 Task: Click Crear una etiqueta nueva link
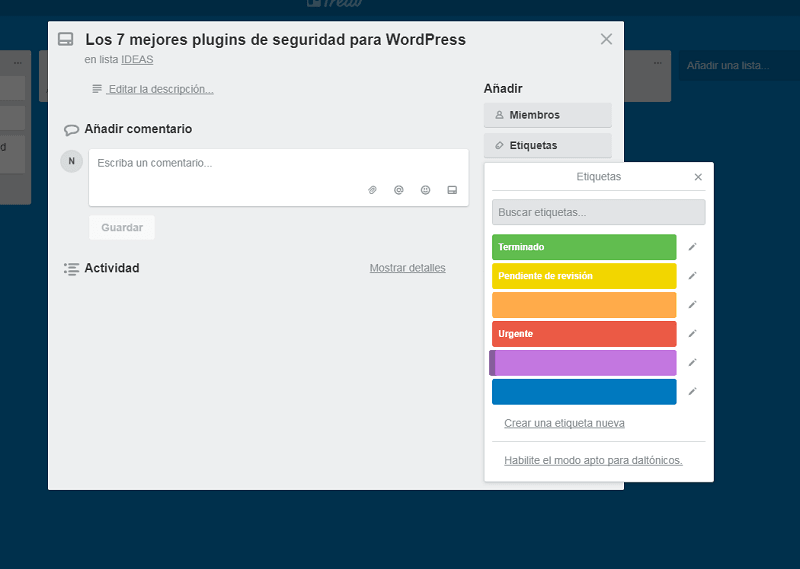(x=564, y=423)
